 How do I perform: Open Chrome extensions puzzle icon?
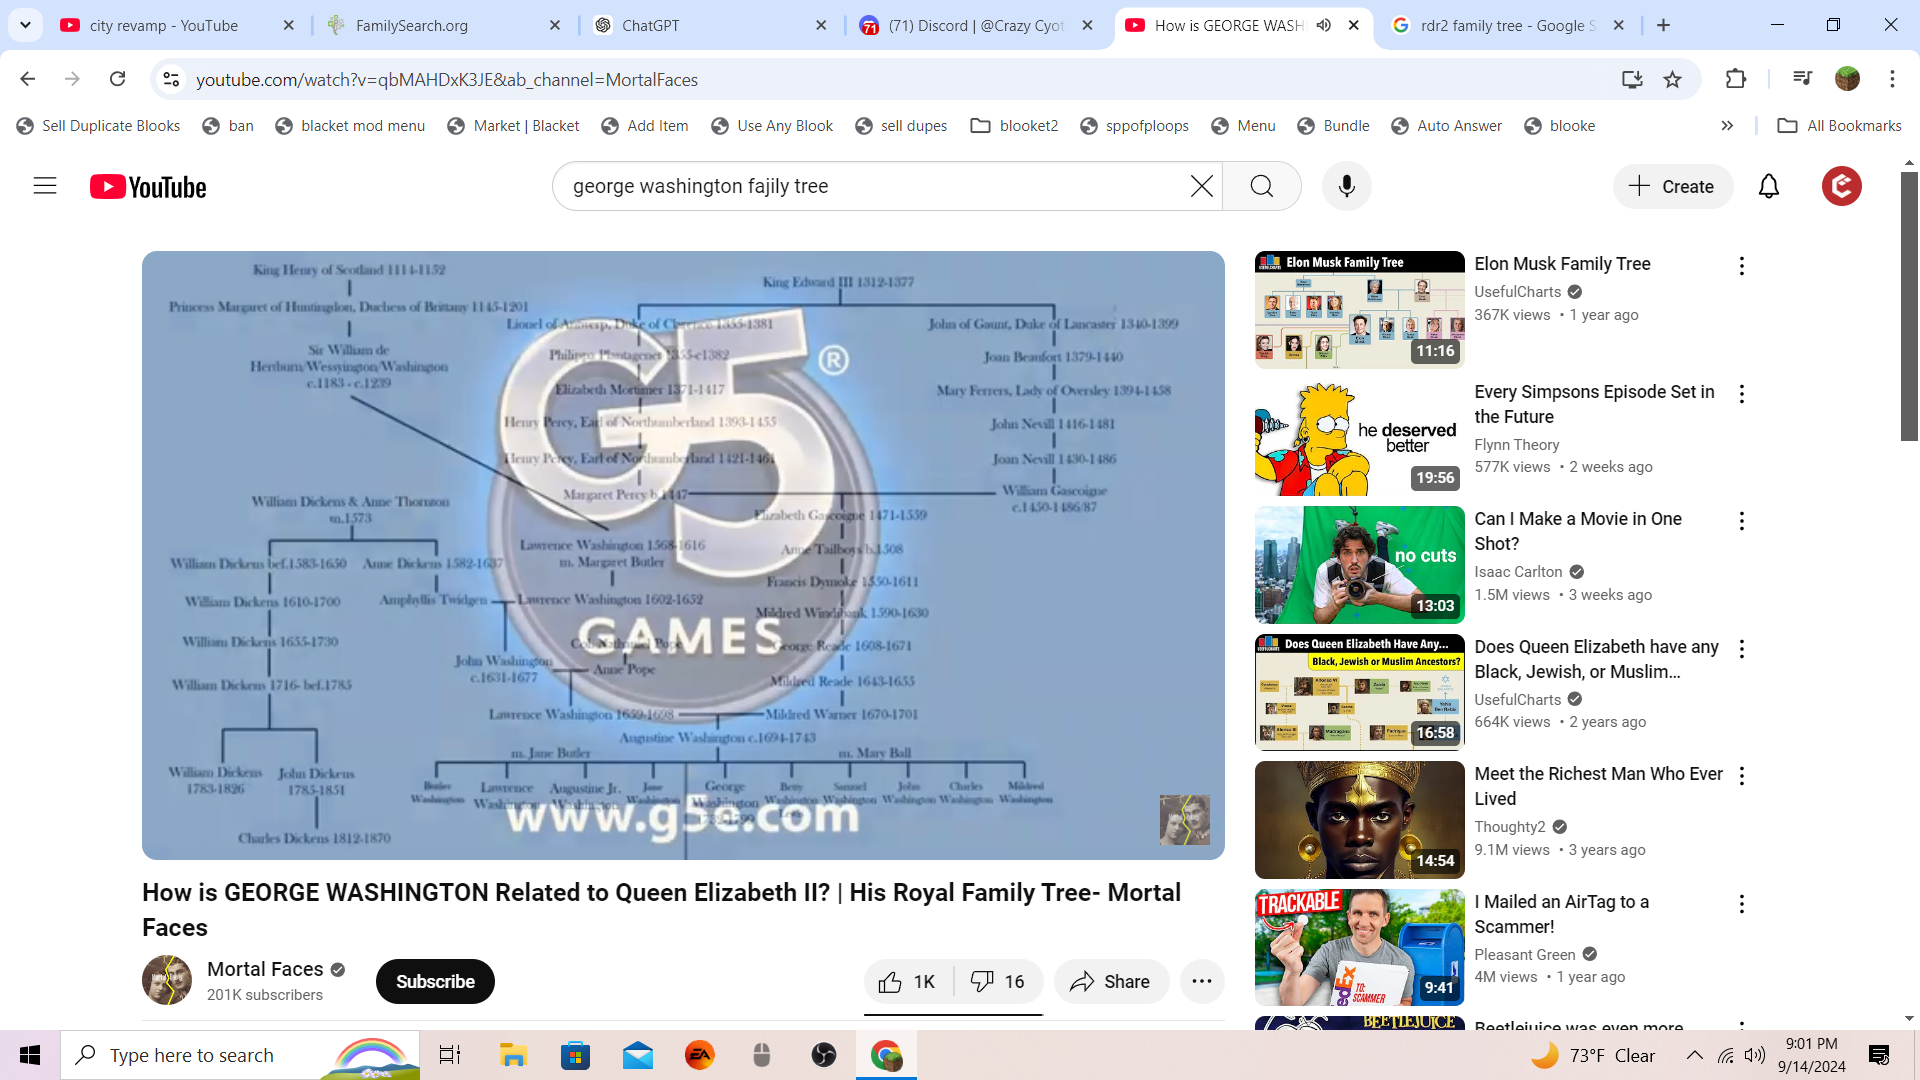pos(1736,79)
